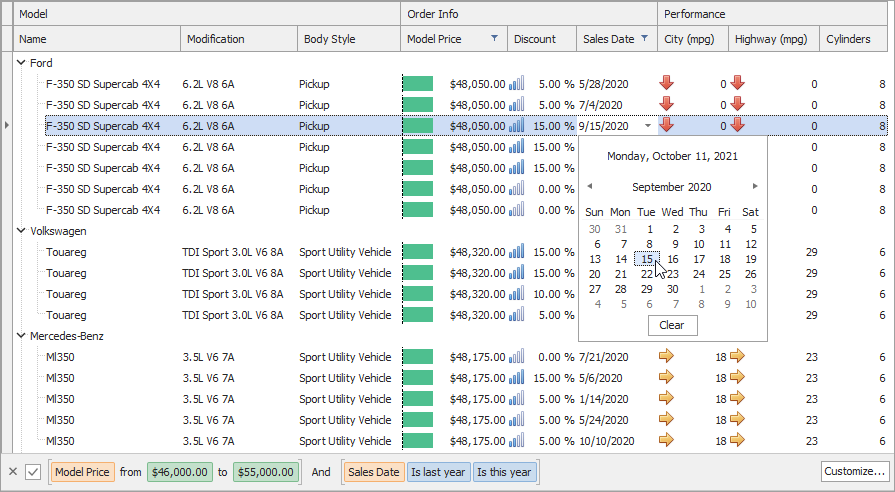Viewport: 895px width, 492px height.
Task: Collapse the Volkswagen group row
Action: [21, 231]
